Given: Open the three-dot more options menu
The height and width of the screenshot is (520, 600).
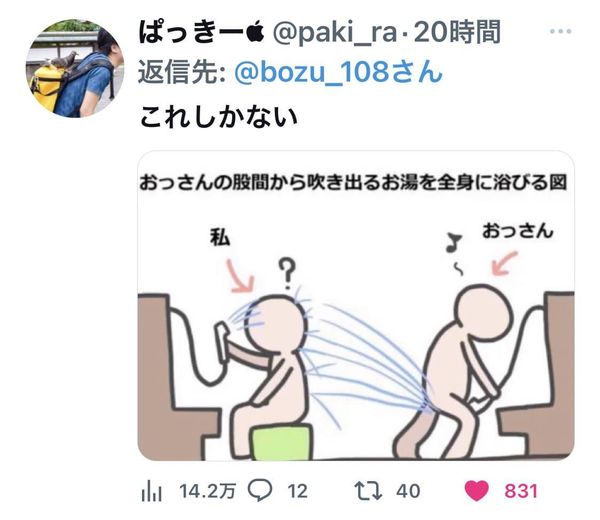Looking at the screenshot, I should pyautogui.click(x=561, y=31).
